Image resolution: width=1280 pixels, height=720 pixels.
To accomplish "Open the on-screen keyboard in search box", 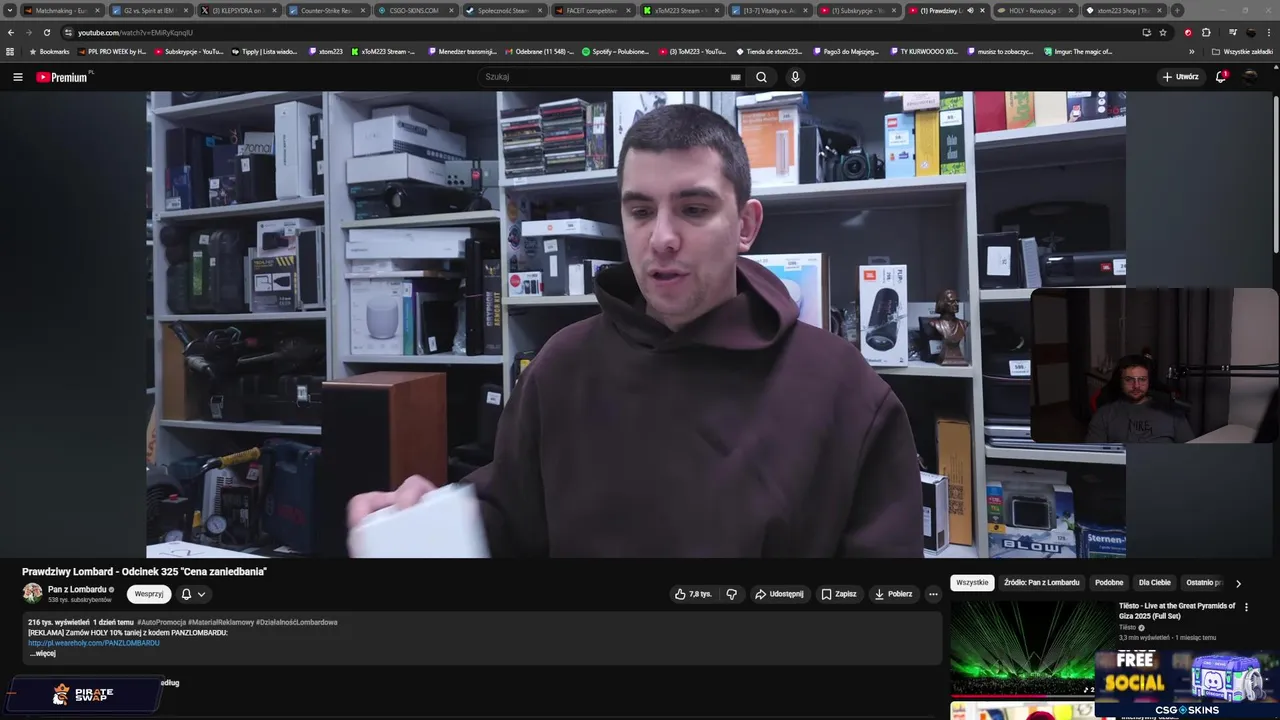I will point(736,77).
